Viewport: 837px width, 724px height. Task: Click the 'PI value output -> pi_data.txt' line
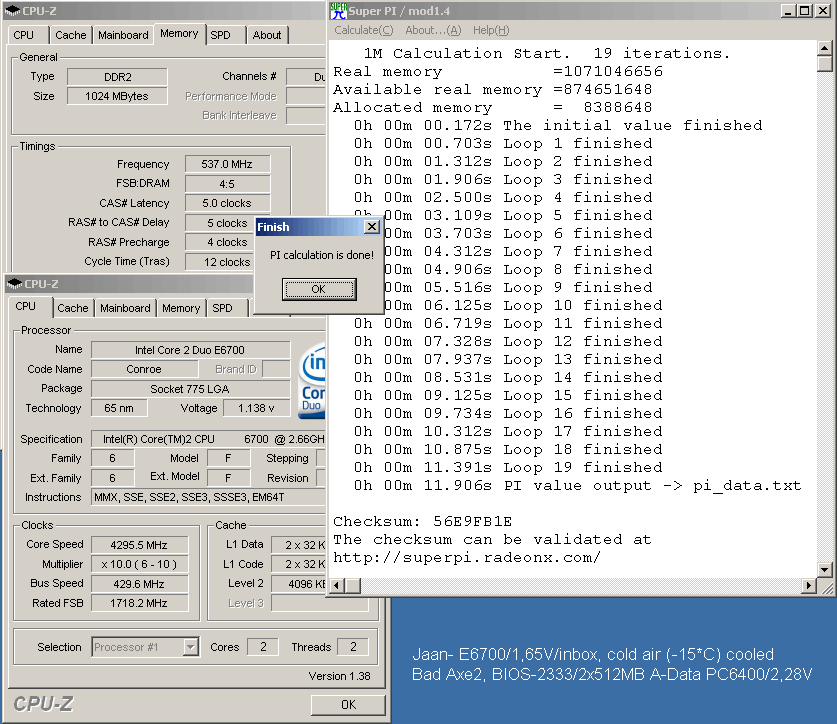(x=578, y=486)
